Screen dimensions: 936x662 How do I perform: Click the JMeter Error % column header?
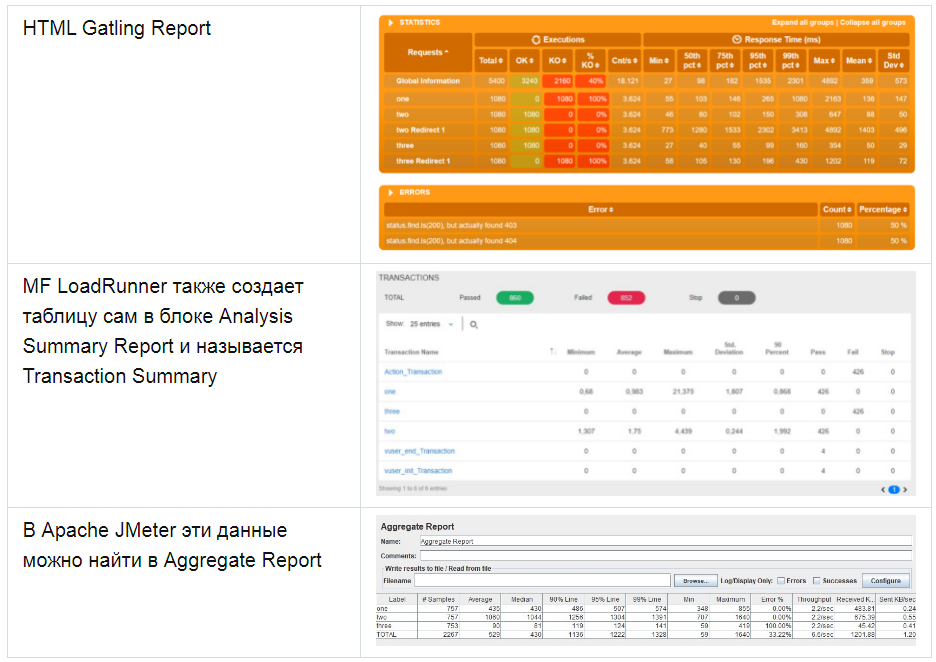pyautogui.click(x=771, y=599)
